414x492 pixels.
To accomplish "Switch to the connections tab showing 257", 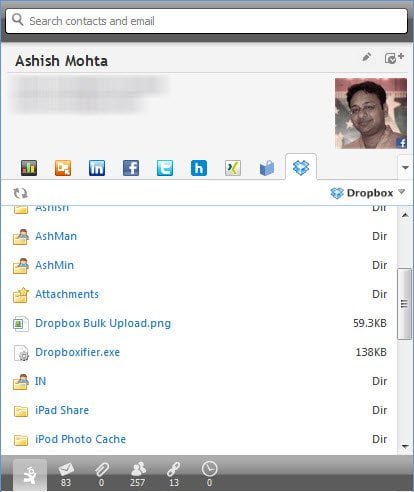I will (138, 474).
